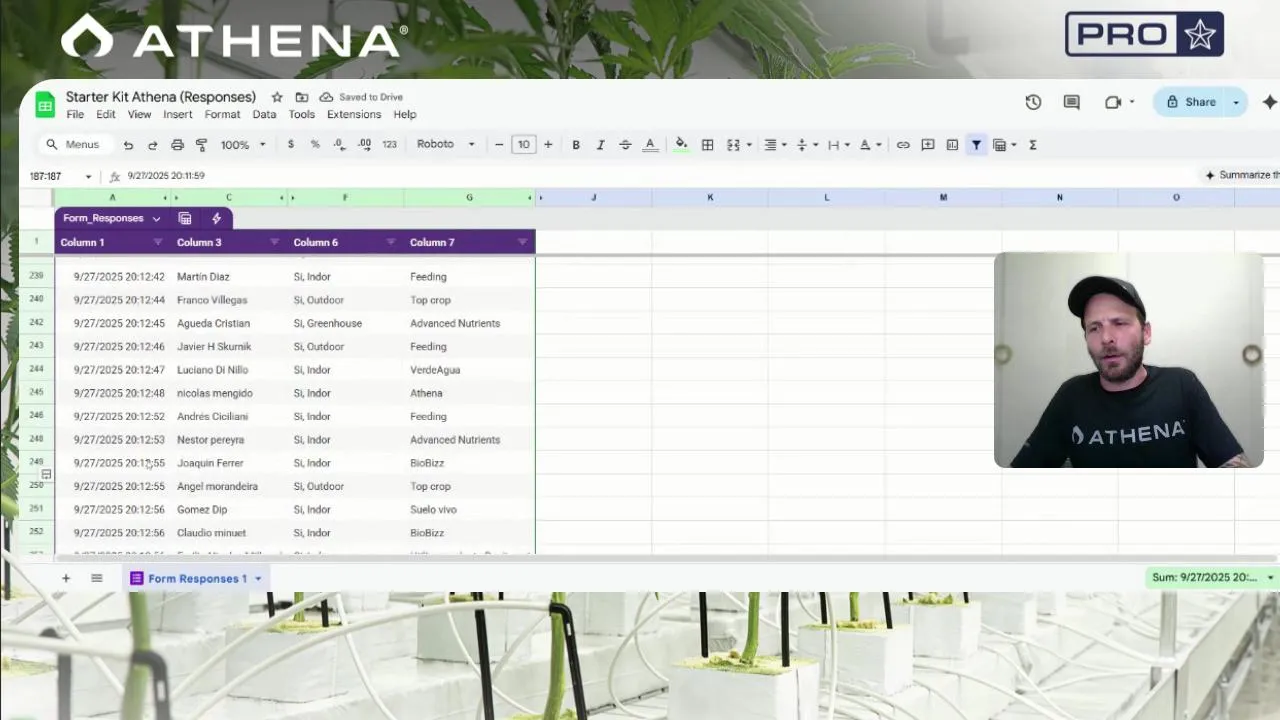Insert a link with the link icon
Viewport: 1280px width, 720px height.
pyautogui.click(x=903, y=145)
